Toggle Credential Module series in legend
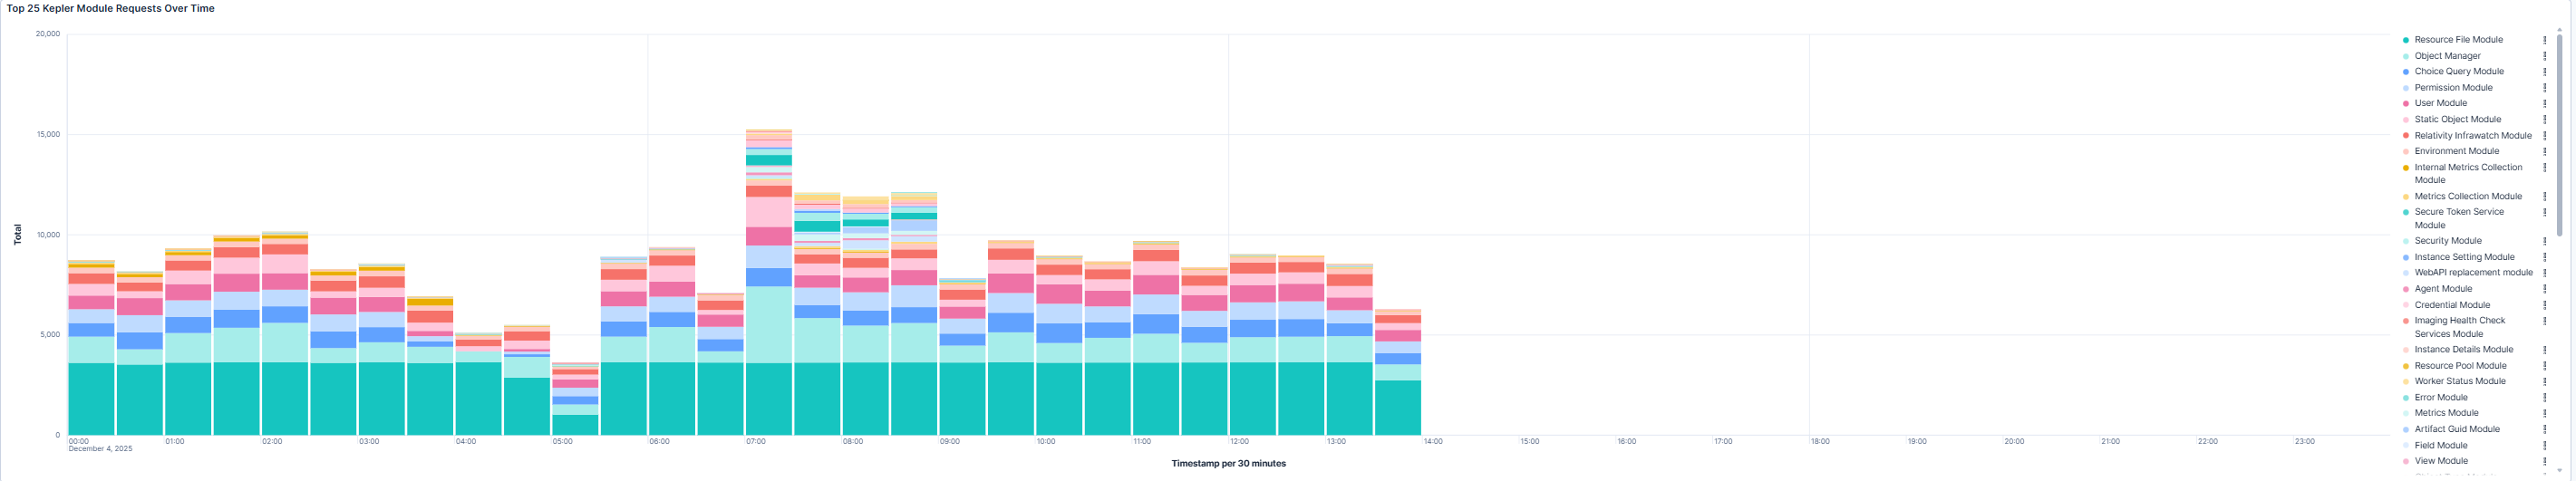This screenshot has width=2576, height=481. click(2451, 305)
